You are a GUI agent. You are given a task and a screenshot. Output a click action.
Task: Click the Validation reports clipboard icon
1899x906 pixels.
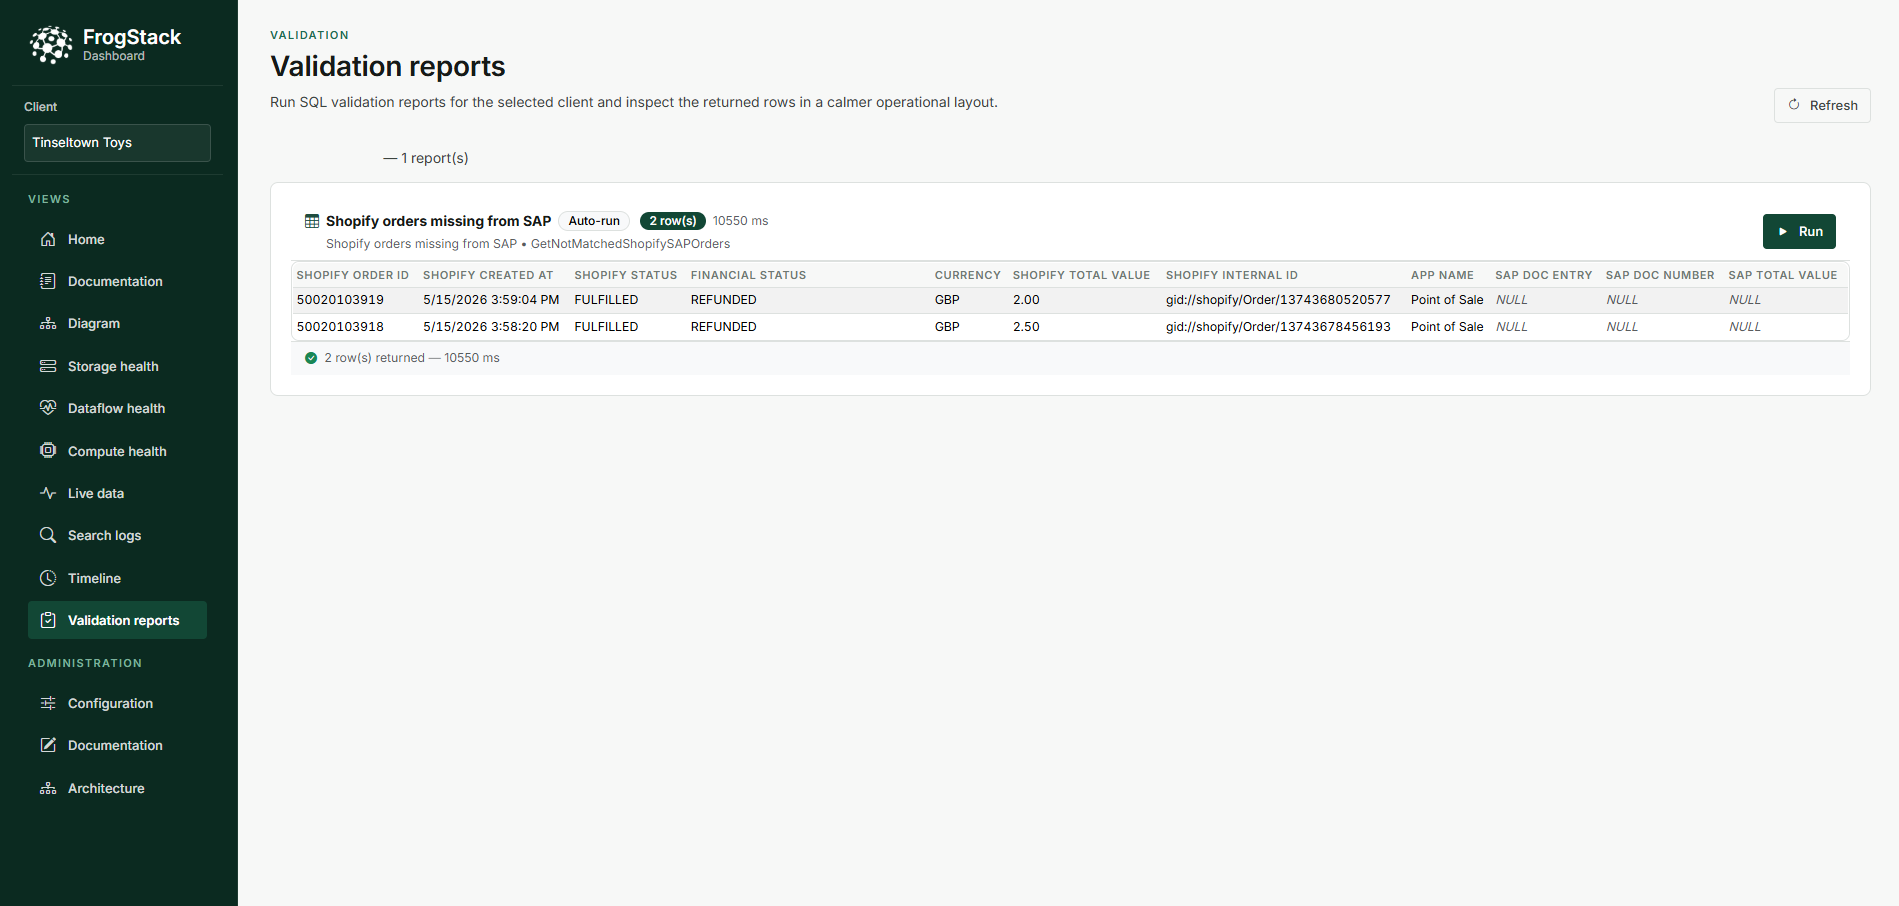tap(48, 620)
